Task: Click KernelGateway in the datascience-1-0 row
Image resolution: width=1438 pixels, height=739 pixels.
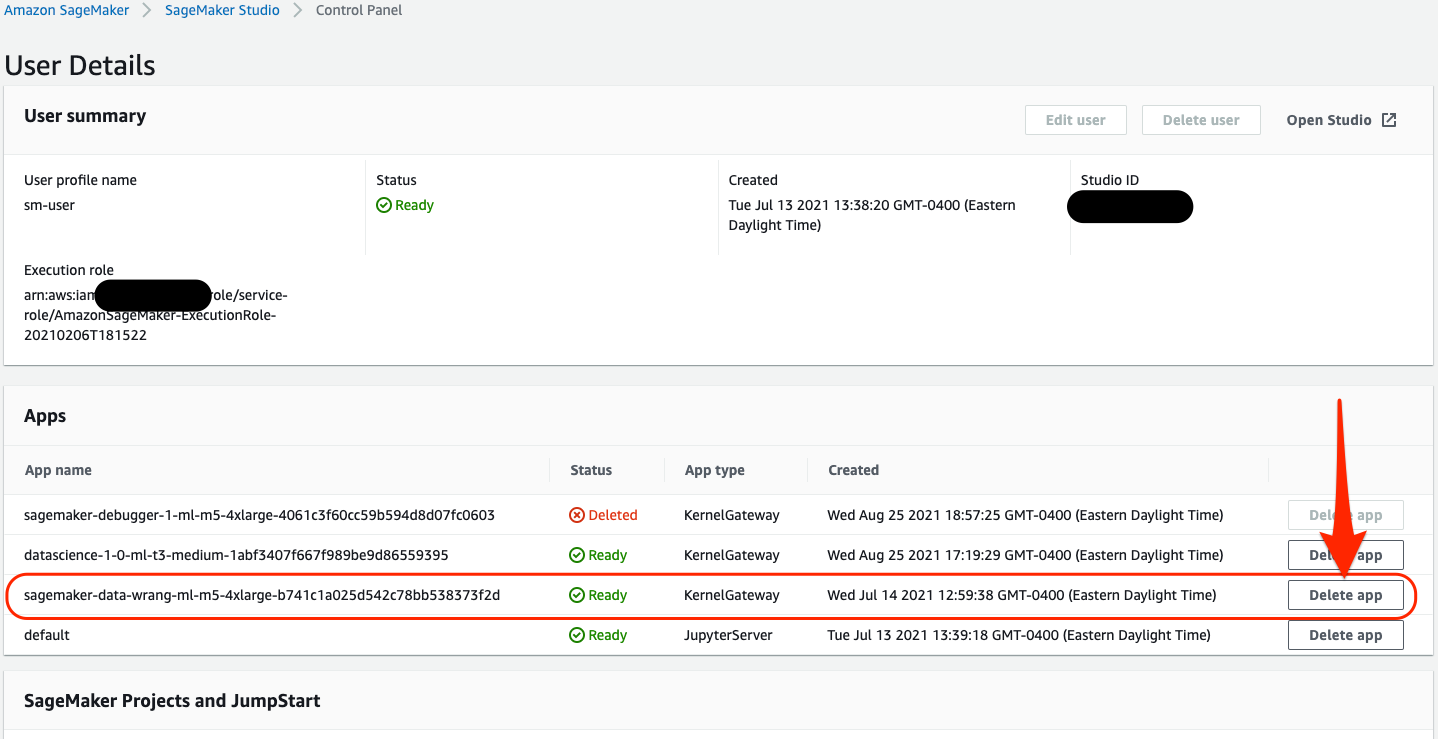Action: (x=732, y=555)
